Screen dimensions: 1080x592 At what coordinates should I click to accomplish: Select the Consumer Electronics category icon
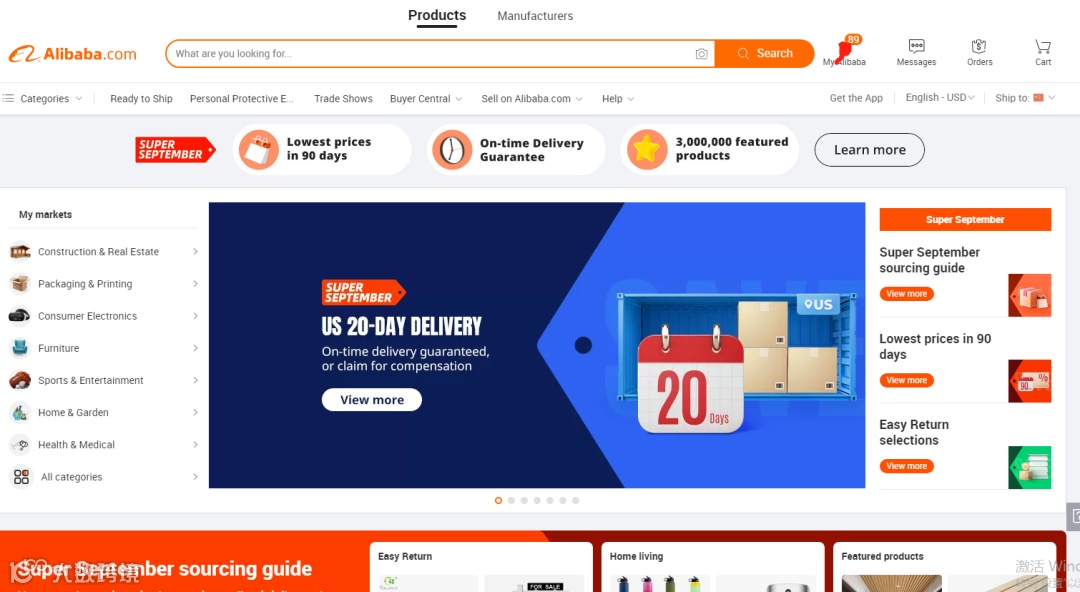tap(19, 316)
